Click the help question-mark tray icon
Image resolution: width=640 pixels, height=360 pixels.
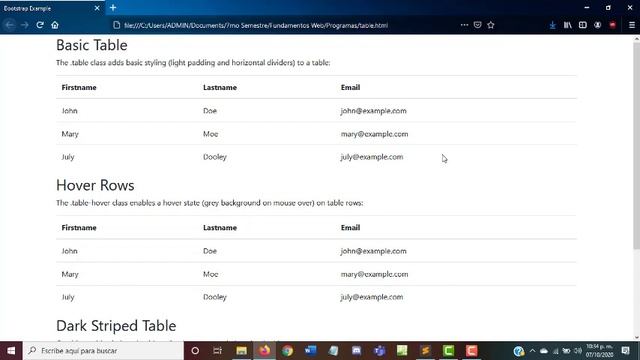(x=519, y=351)
